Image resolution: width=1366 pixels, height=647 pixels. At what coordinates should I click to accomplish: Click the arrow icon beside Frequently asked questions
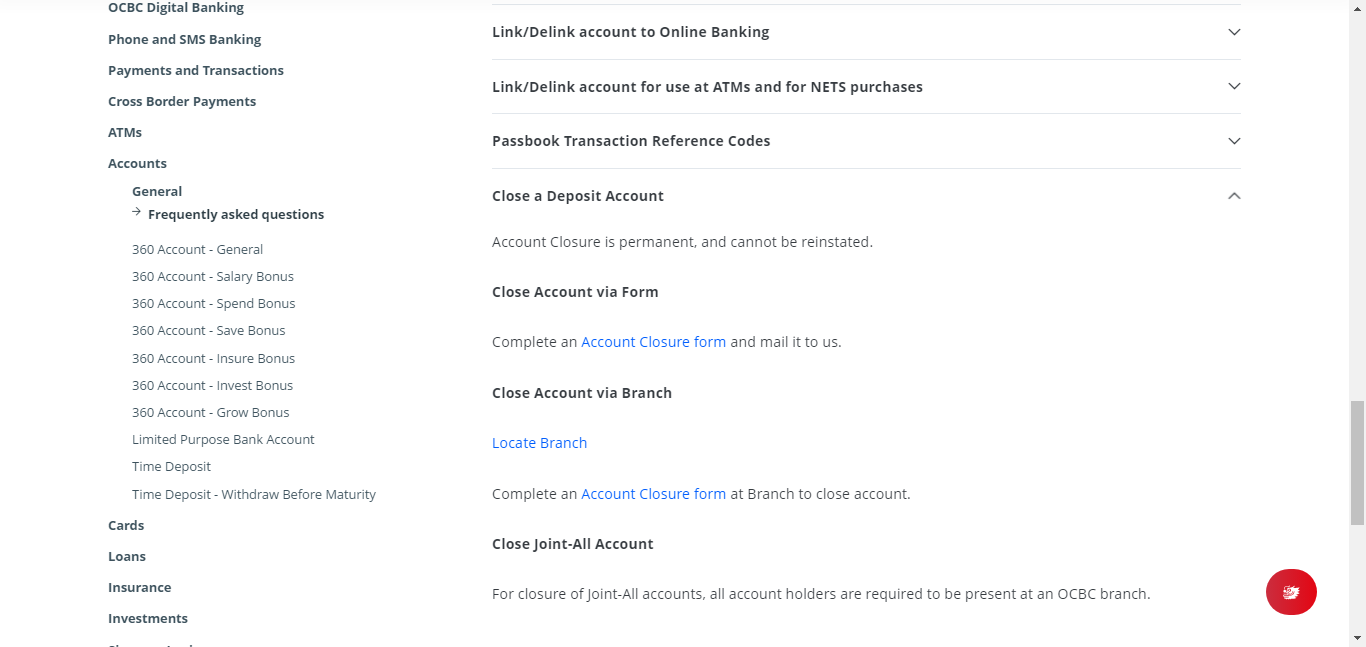[137, 212]
